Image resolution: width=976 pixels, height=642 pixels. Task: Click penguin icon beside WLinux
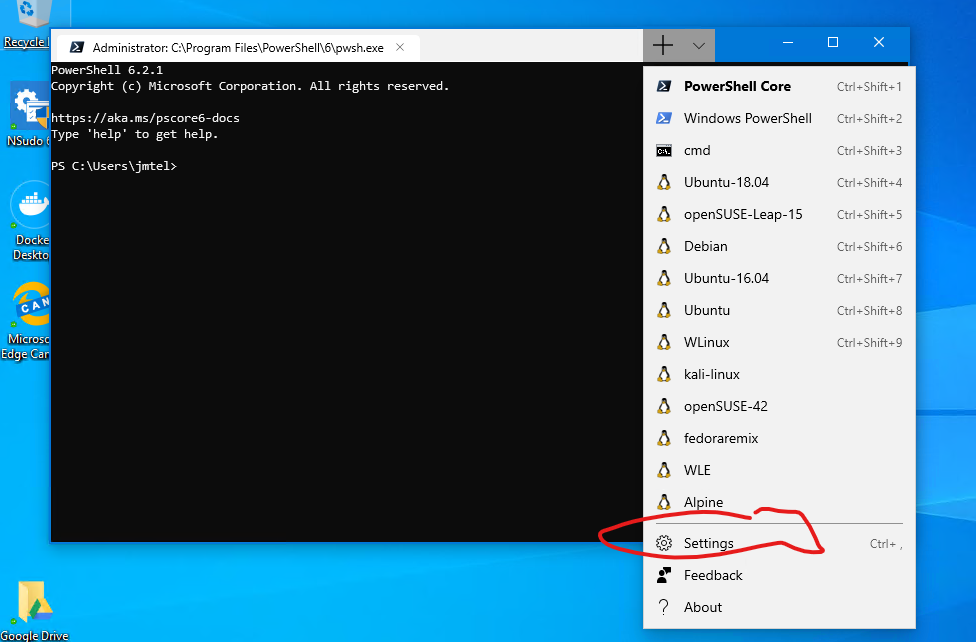pyautogui.click(x=664, y=342)
